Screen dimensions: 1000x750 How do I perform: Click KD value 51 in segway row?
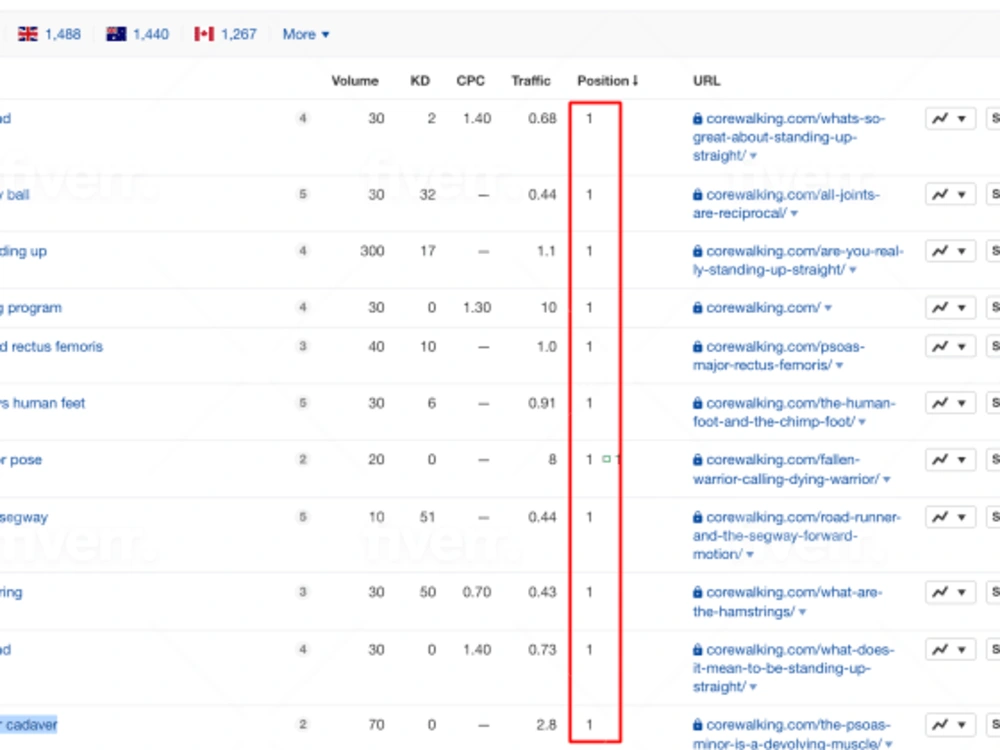428,517
